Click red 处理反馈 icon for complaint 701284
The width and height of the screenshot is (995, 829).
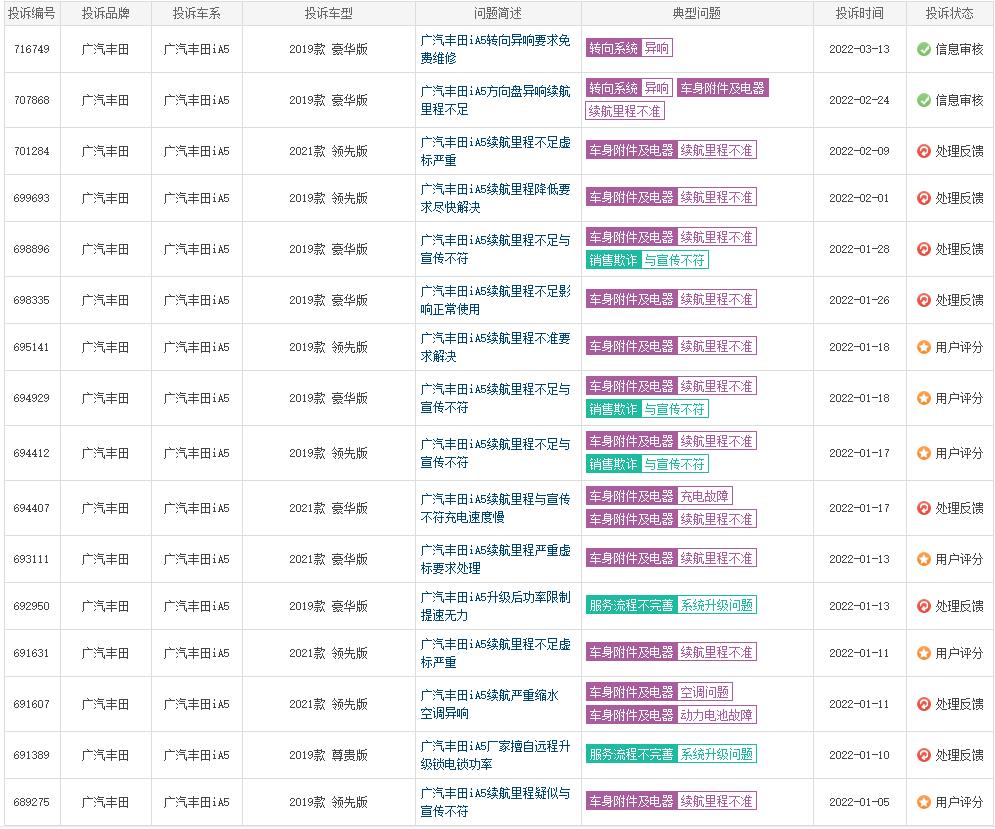(x=924, y=151)
